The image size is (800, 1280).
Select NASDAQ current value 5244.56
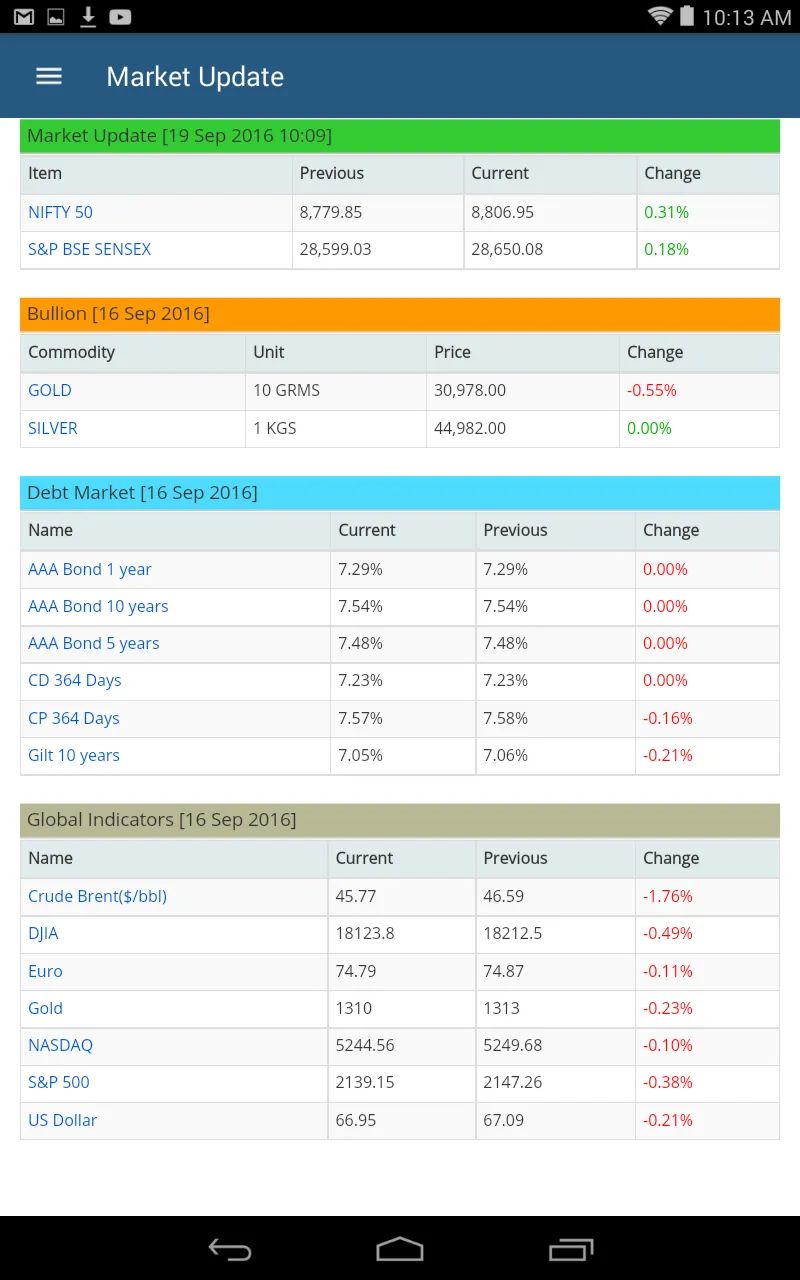pyautogui.click(x=365, y=1045)
